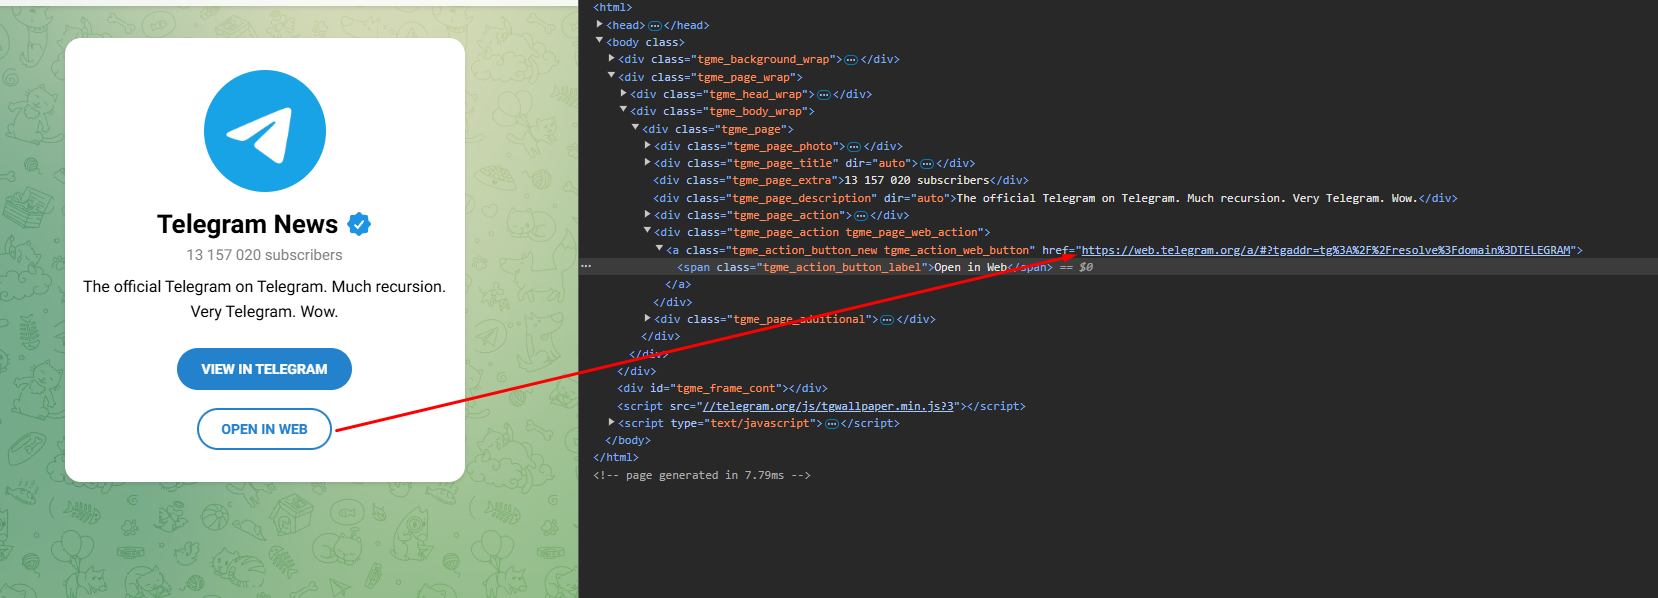Collapse the tgme_action_web_button anchor node

[x=660, y=249]
